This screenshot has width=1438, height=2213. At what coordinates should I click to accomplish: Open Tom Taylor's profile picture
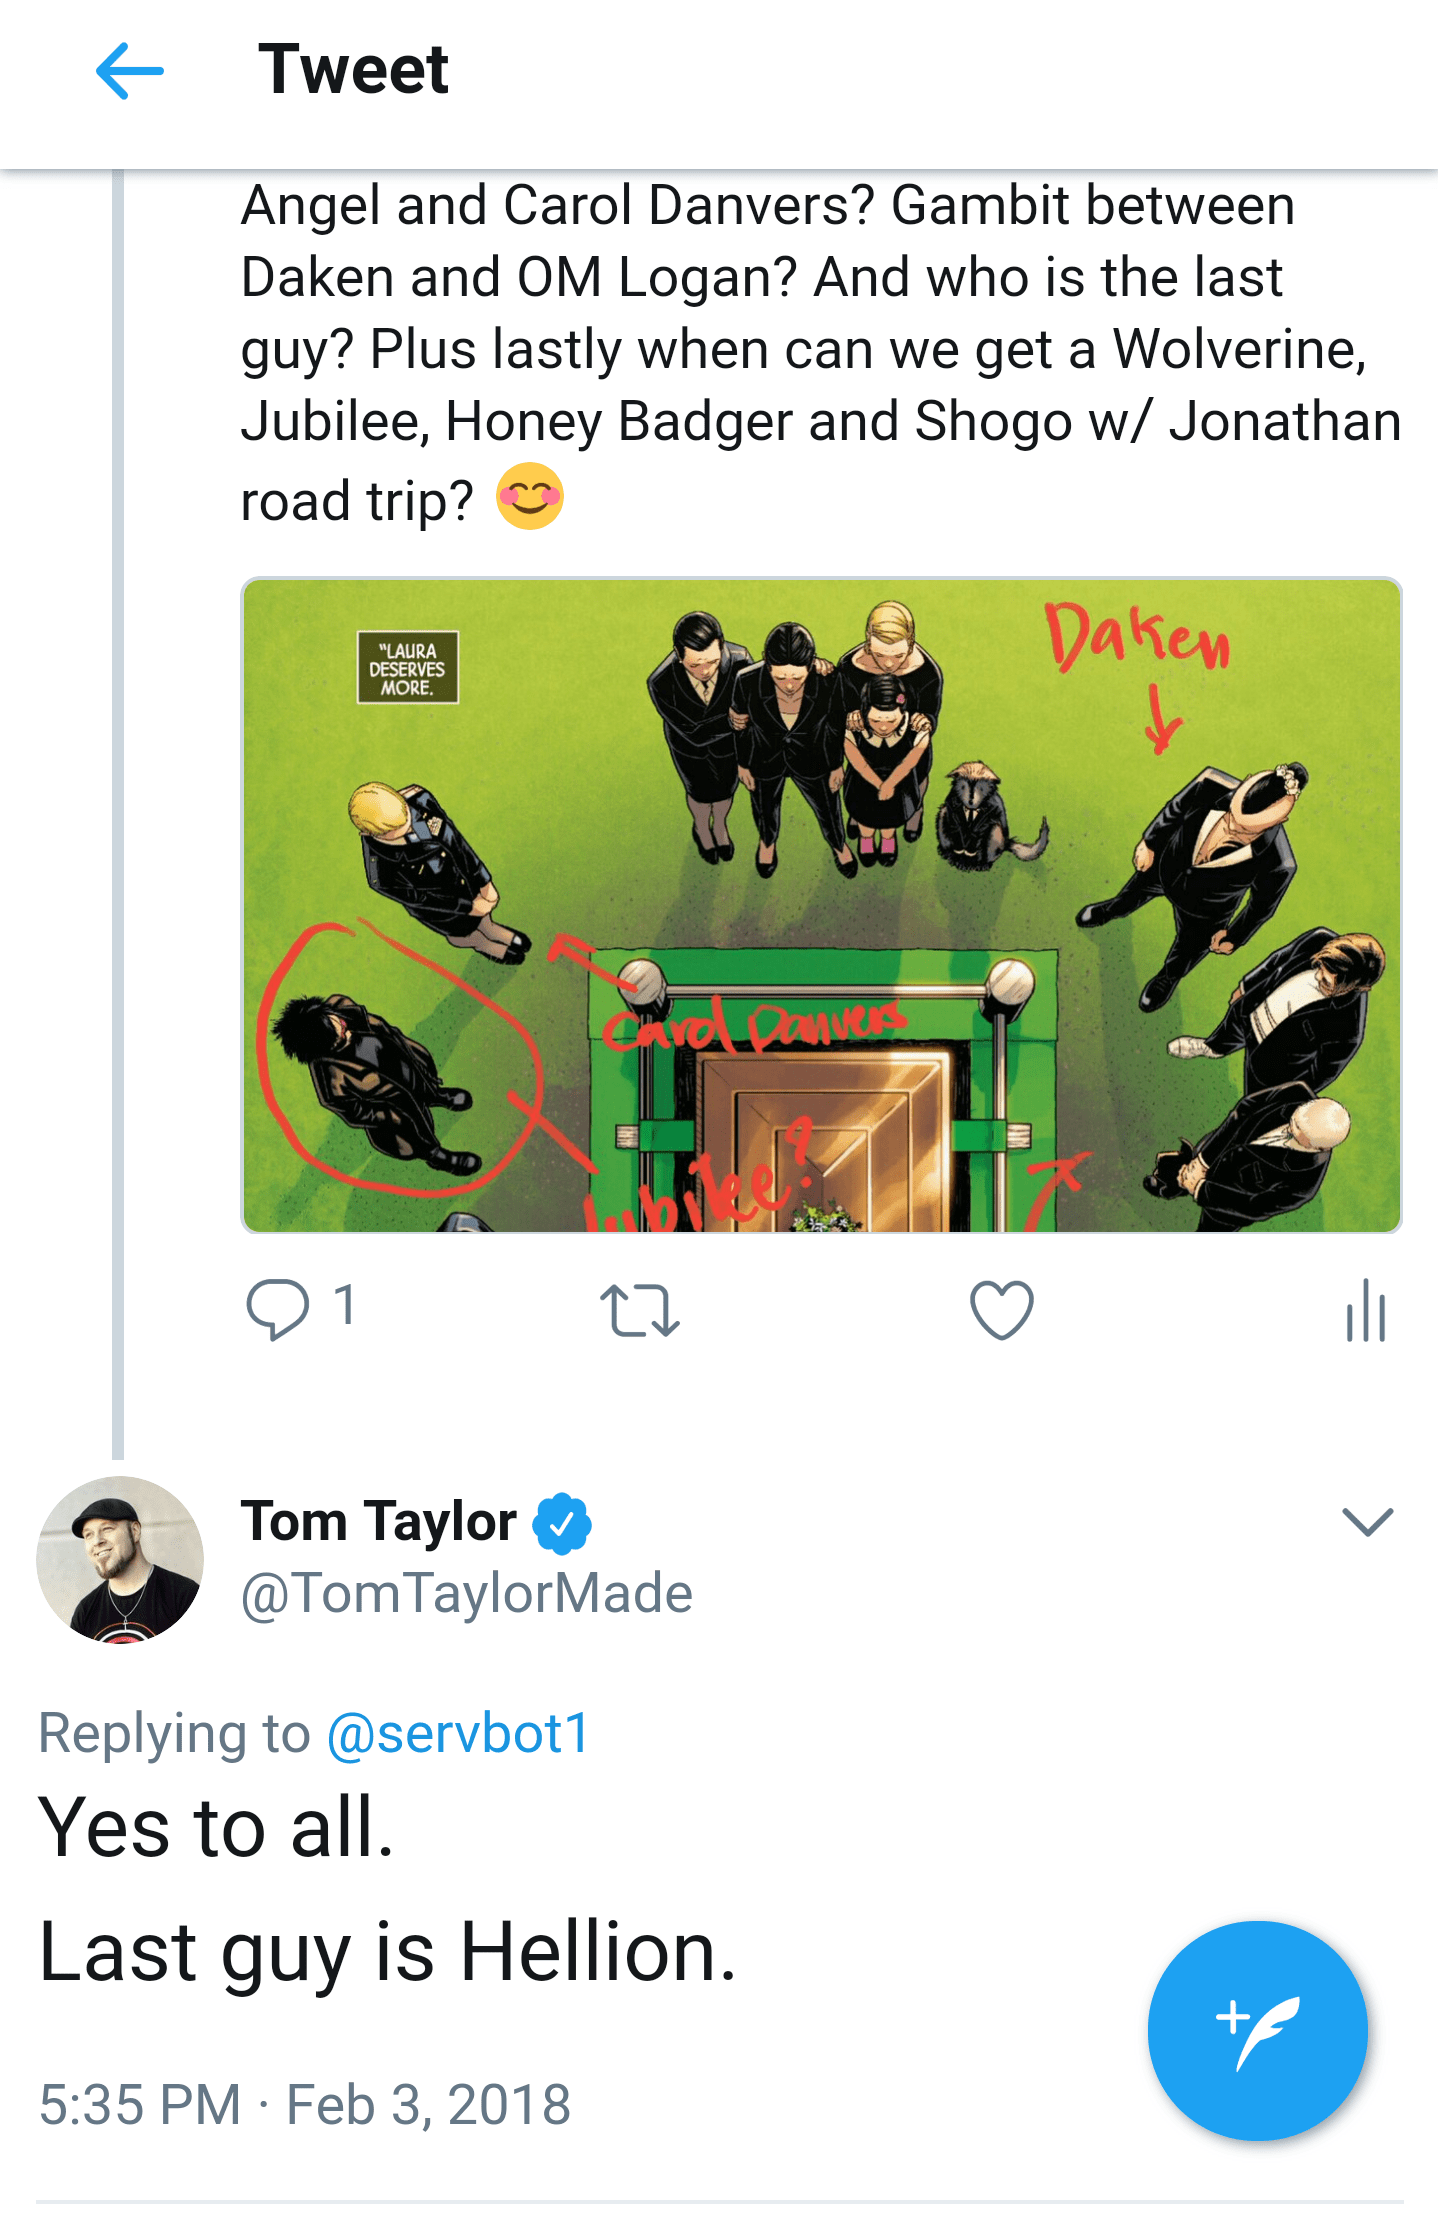(x=120, y=1559)
